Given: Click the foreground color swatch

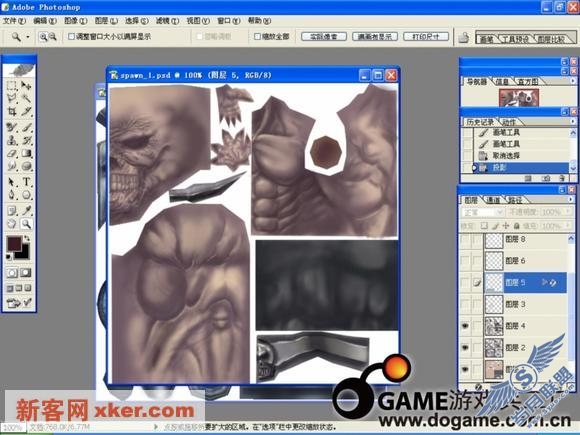Looking at the screenshot, I should 14,244.
